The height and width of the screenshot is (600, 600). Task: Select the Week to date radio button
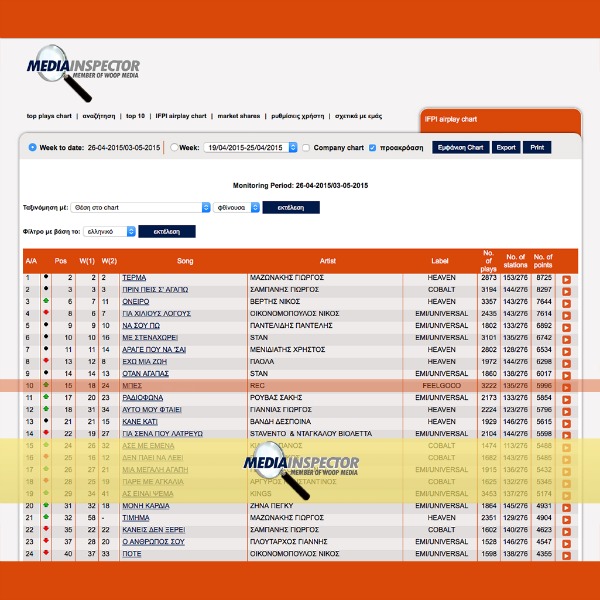(x=32, y=147)
